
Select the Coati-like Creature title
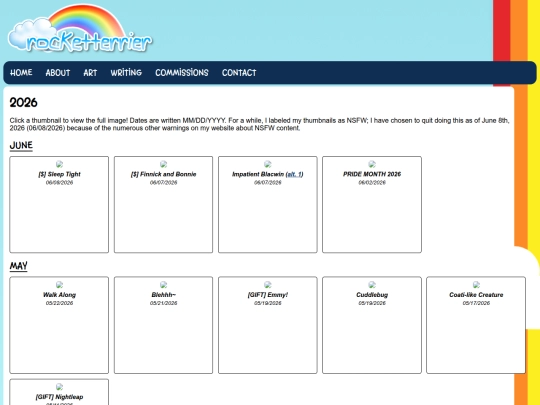476,295
